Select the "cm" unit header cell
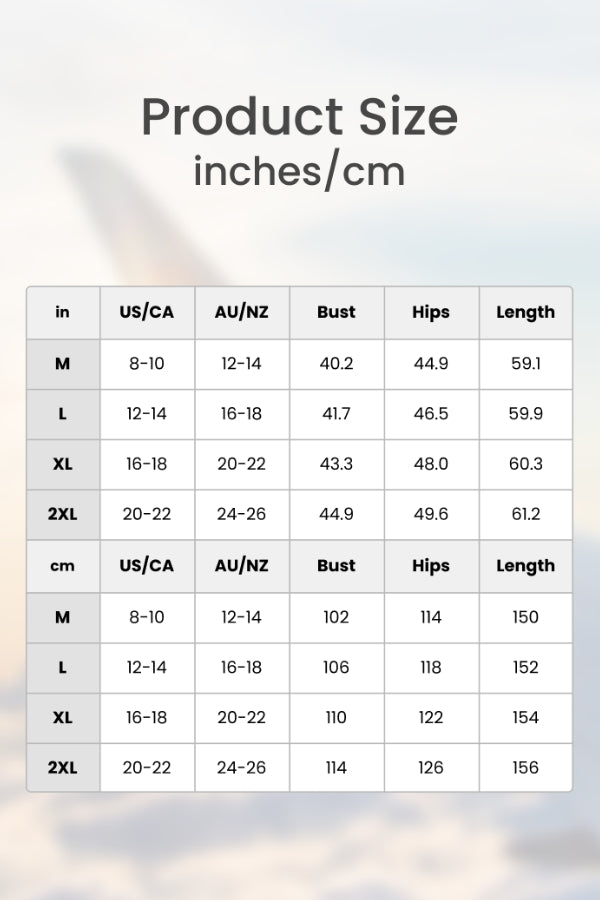This screenshot has height=900, width=600. pyautogui.click(x=63, y=566)
